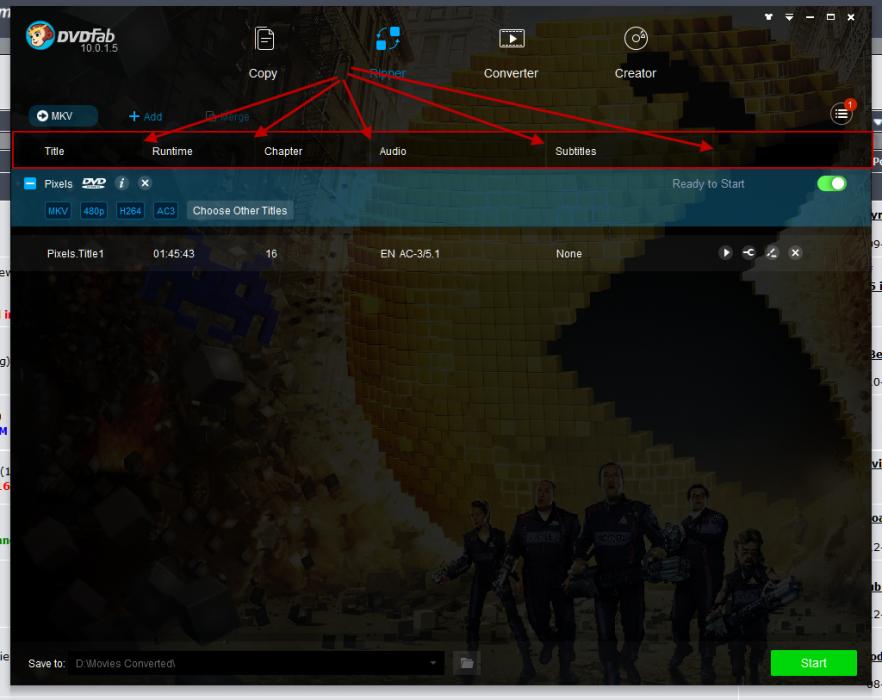Click the Add source button
The height and width of the screenshot is (700, 882).
[146, 116]
